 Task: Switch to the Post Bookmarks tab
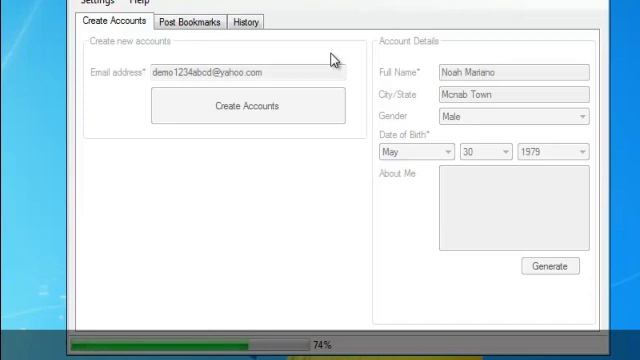tap(190, 22)
